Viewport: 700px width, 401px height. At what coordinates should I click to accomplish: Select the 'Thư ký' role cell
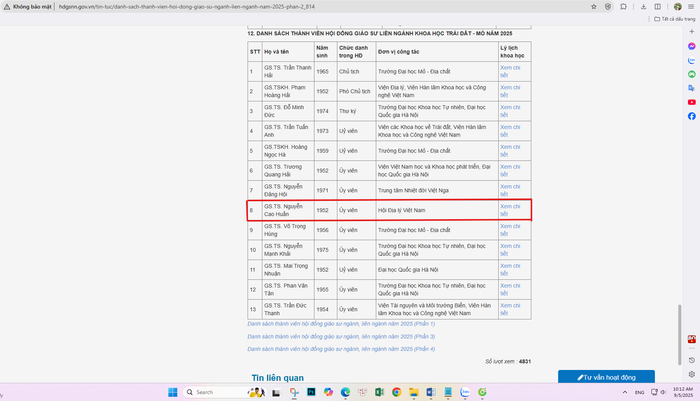(x=356, y=111)
